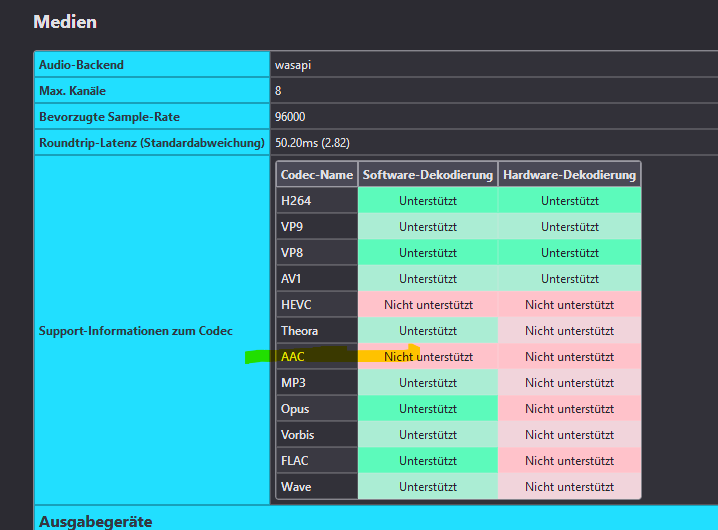Click AV1 hardware decoding status cell
718x530 pixels.
pyautogui.click(x=569, y=279)
